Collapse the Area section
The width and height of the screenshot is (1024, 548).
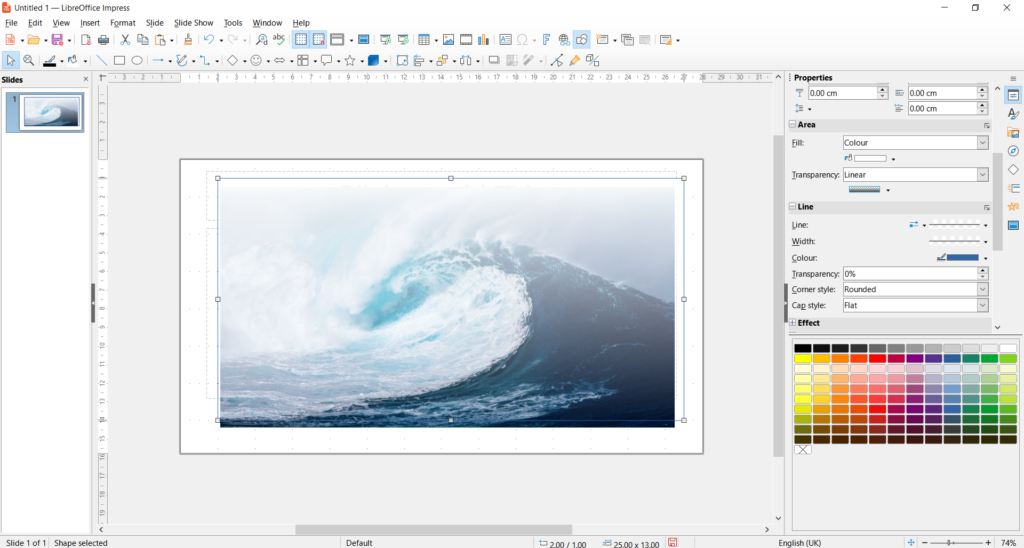click(x=793, y=125)
